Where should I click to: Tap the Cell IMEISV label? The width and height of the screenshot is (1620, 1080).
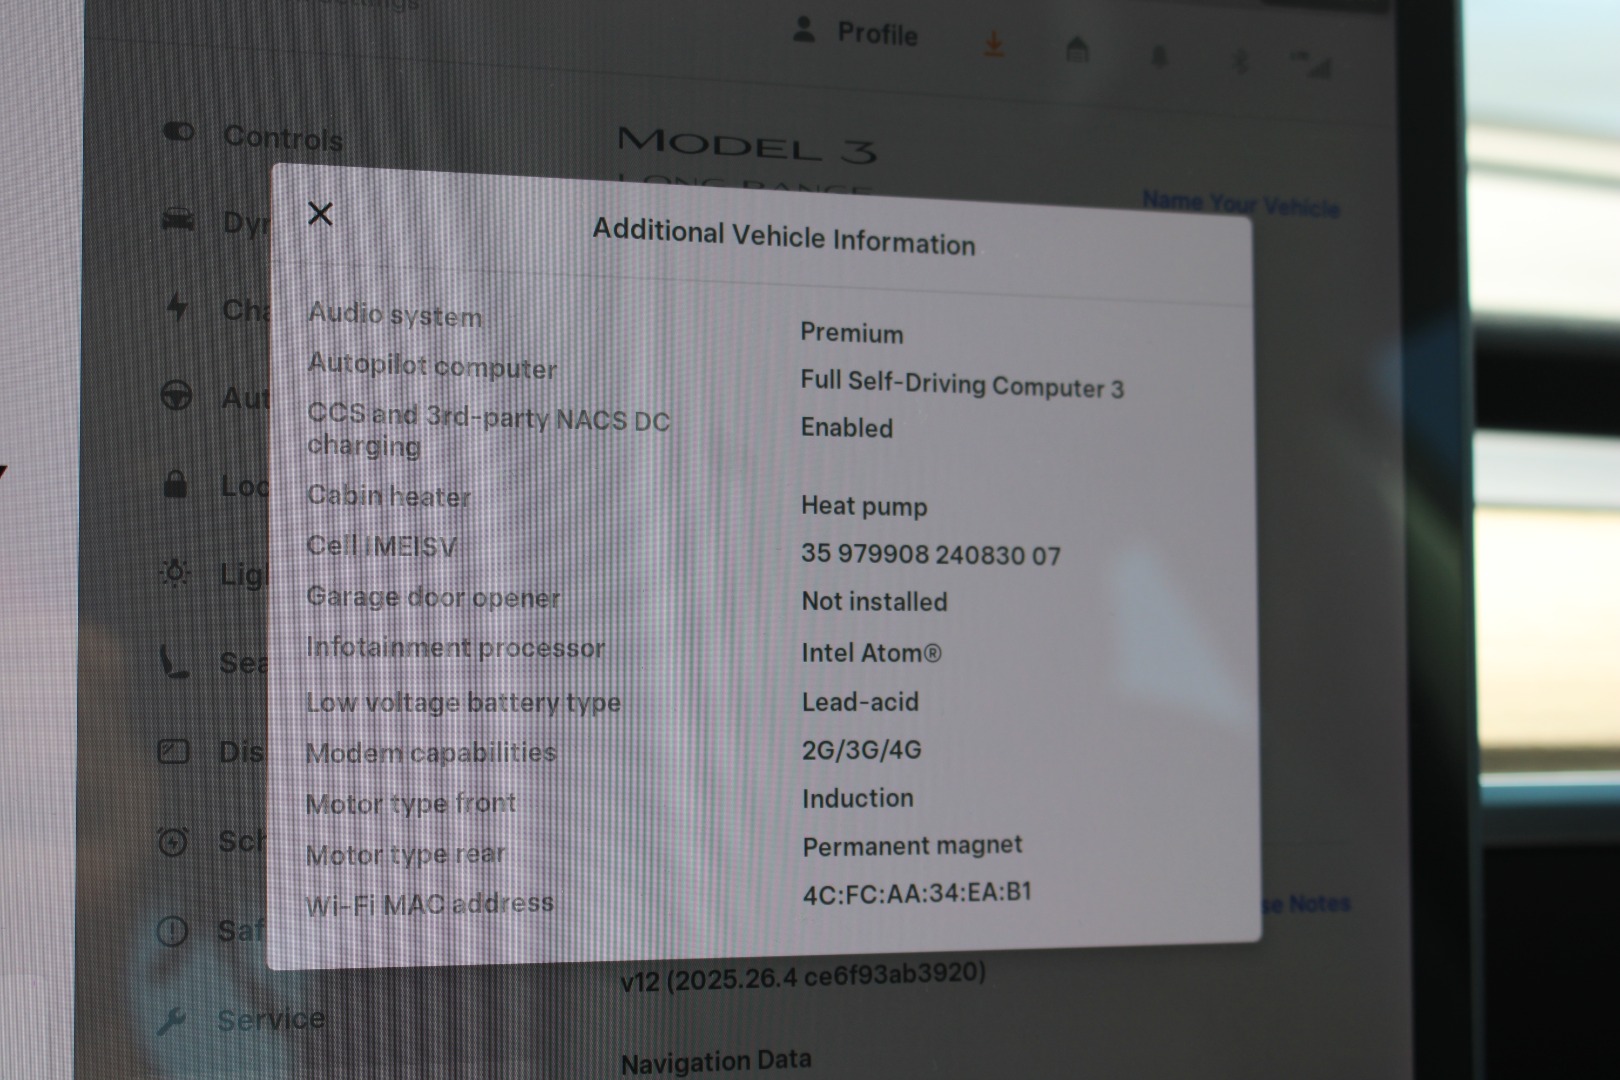point(382,546)
